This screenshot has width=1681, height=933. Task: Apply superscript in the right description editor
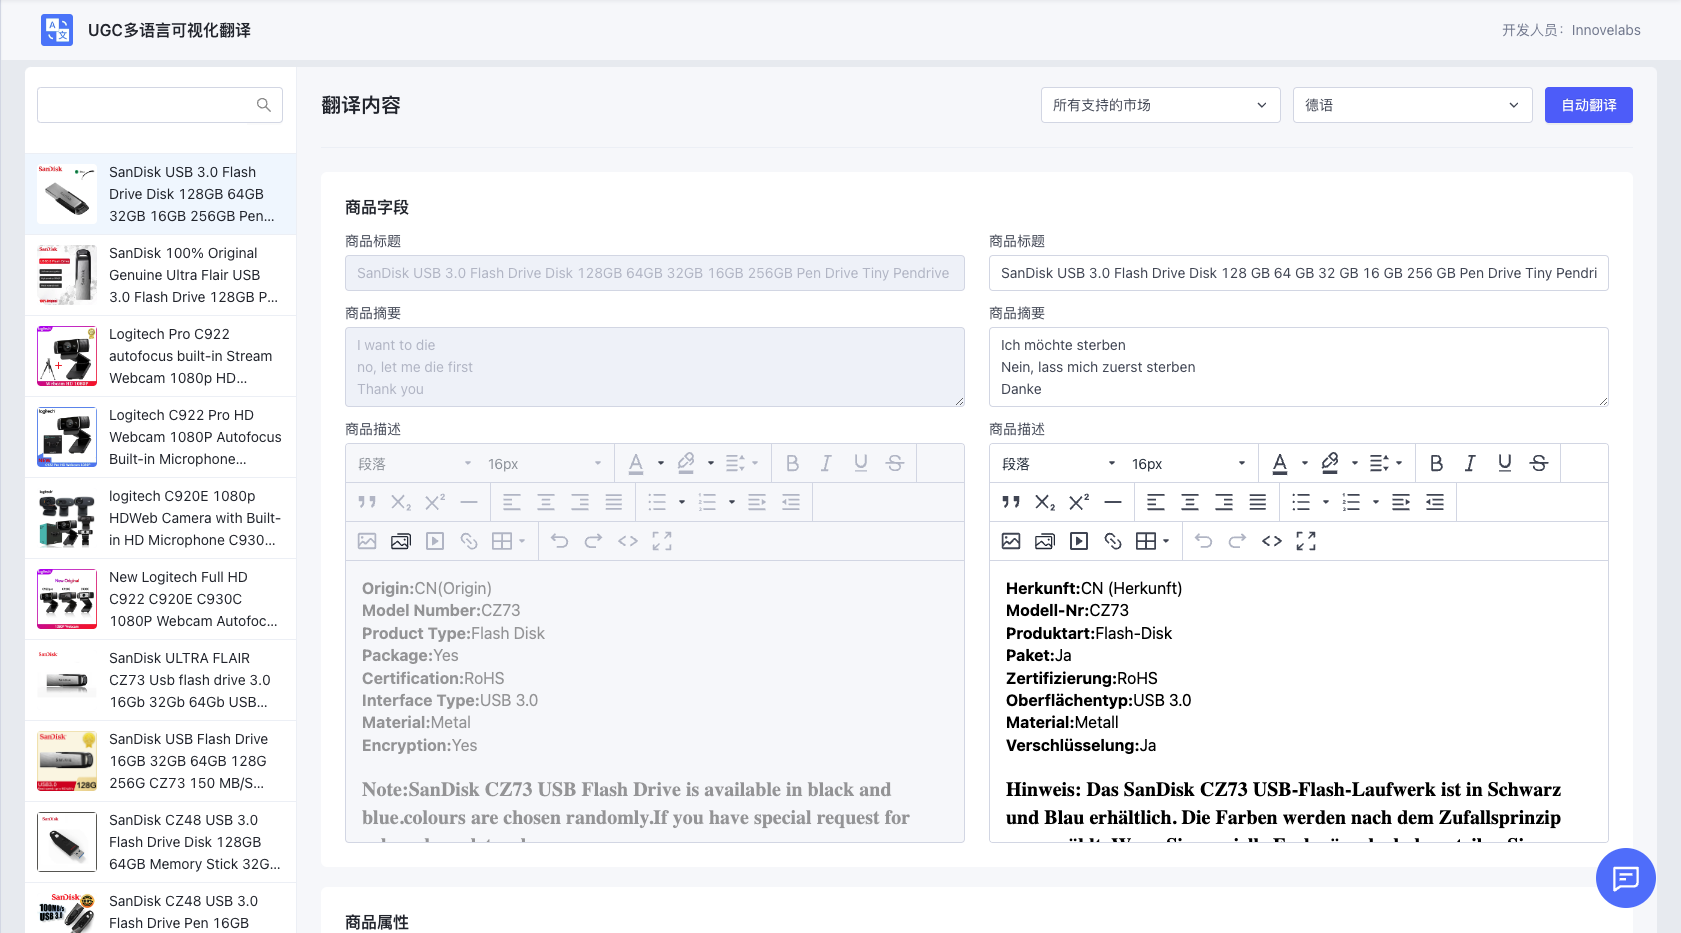pyautogui.click(x=1079, y=502)
